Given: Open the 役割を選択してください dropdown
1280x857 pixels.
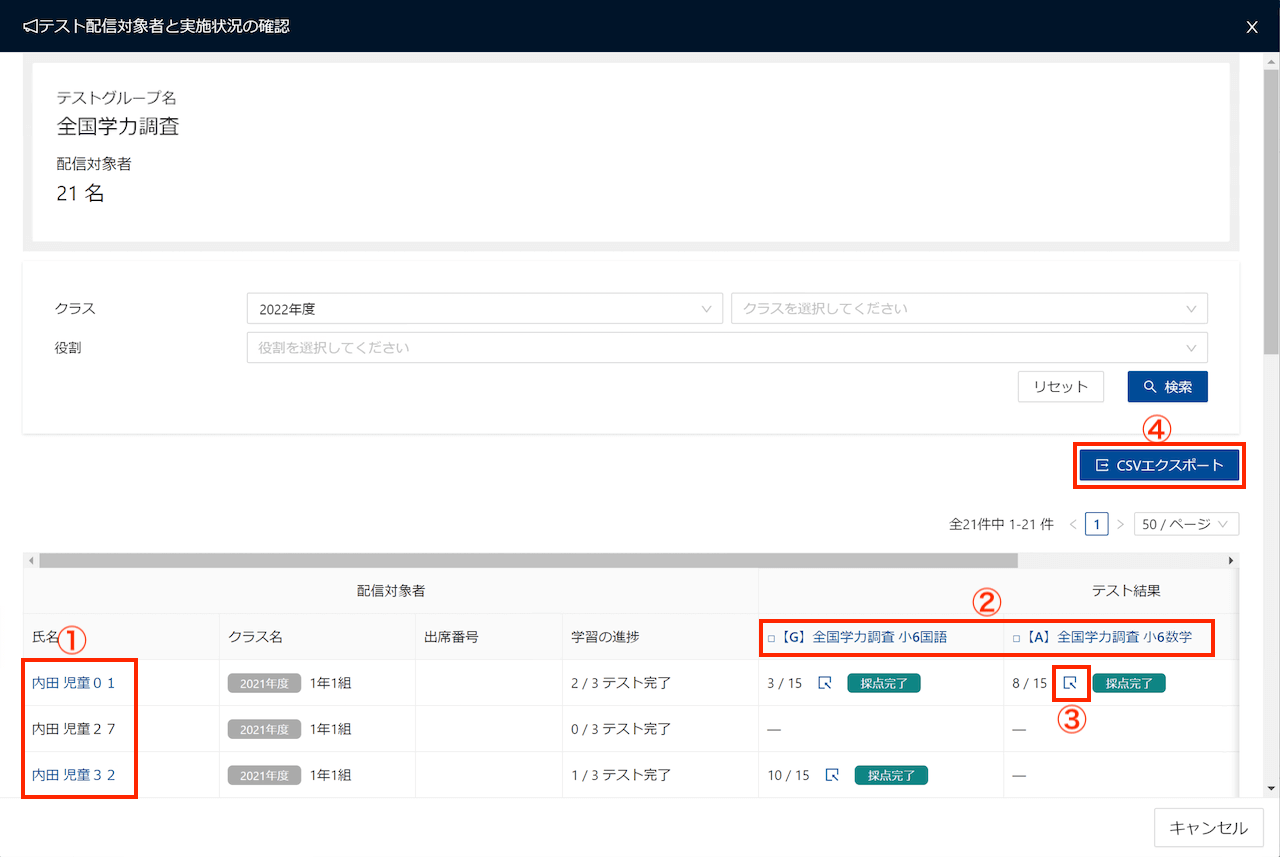Looking at the screenshot, I should pyautogui.click(x=727, y=348).
